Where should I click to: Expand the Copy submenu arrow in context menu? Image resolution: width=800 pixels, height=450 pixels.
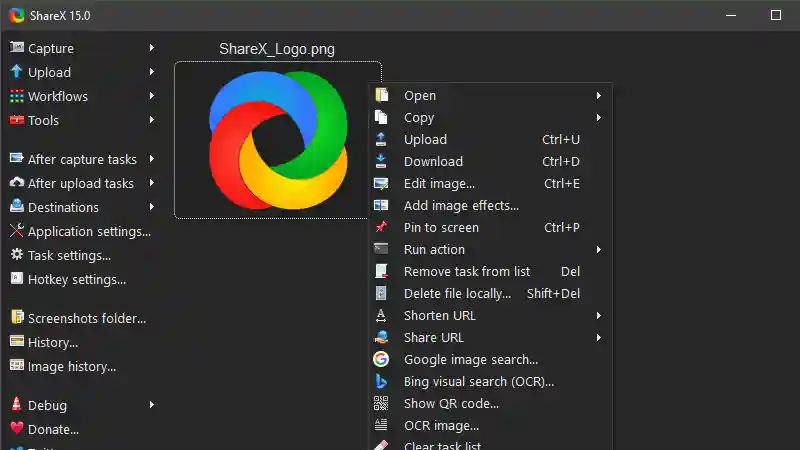(x=598, y=117)
